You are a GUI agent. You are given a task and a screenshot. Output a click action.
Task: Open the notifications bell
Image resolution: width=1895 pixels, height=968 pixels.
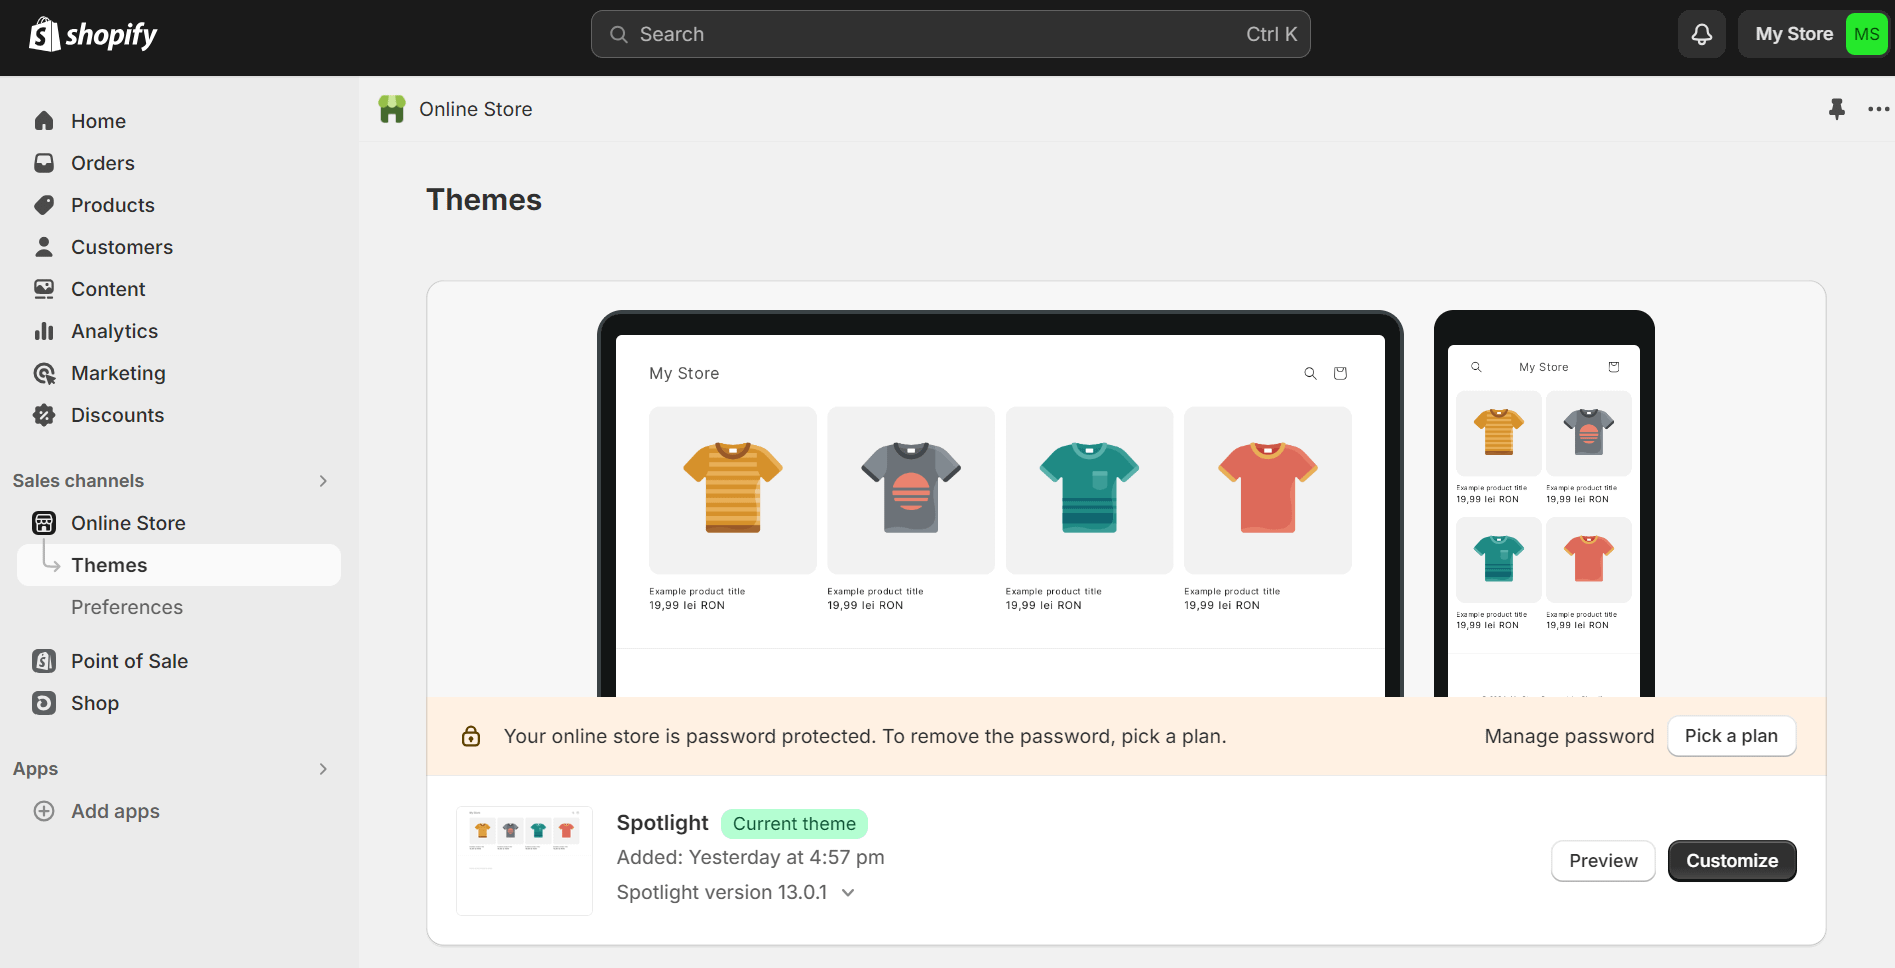point(1701,33)
